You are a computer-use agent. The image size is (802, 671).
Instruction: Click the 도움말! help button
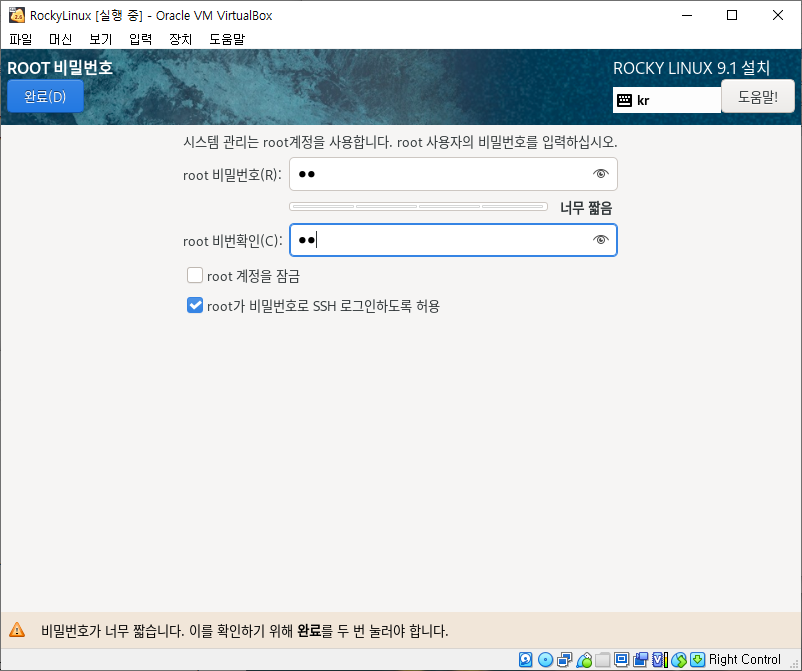pos(758,96)
